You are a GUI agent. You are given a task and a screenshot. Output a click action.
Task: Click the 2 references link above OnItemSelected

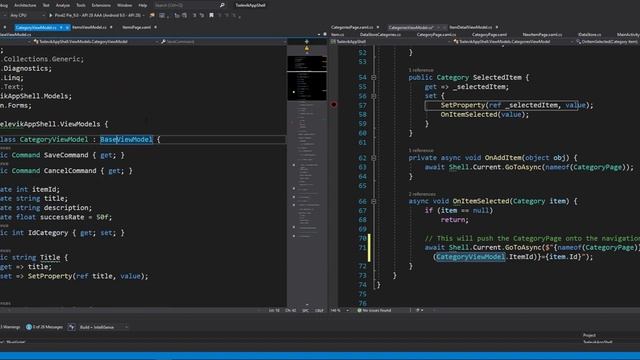click(x=422, y=194)
